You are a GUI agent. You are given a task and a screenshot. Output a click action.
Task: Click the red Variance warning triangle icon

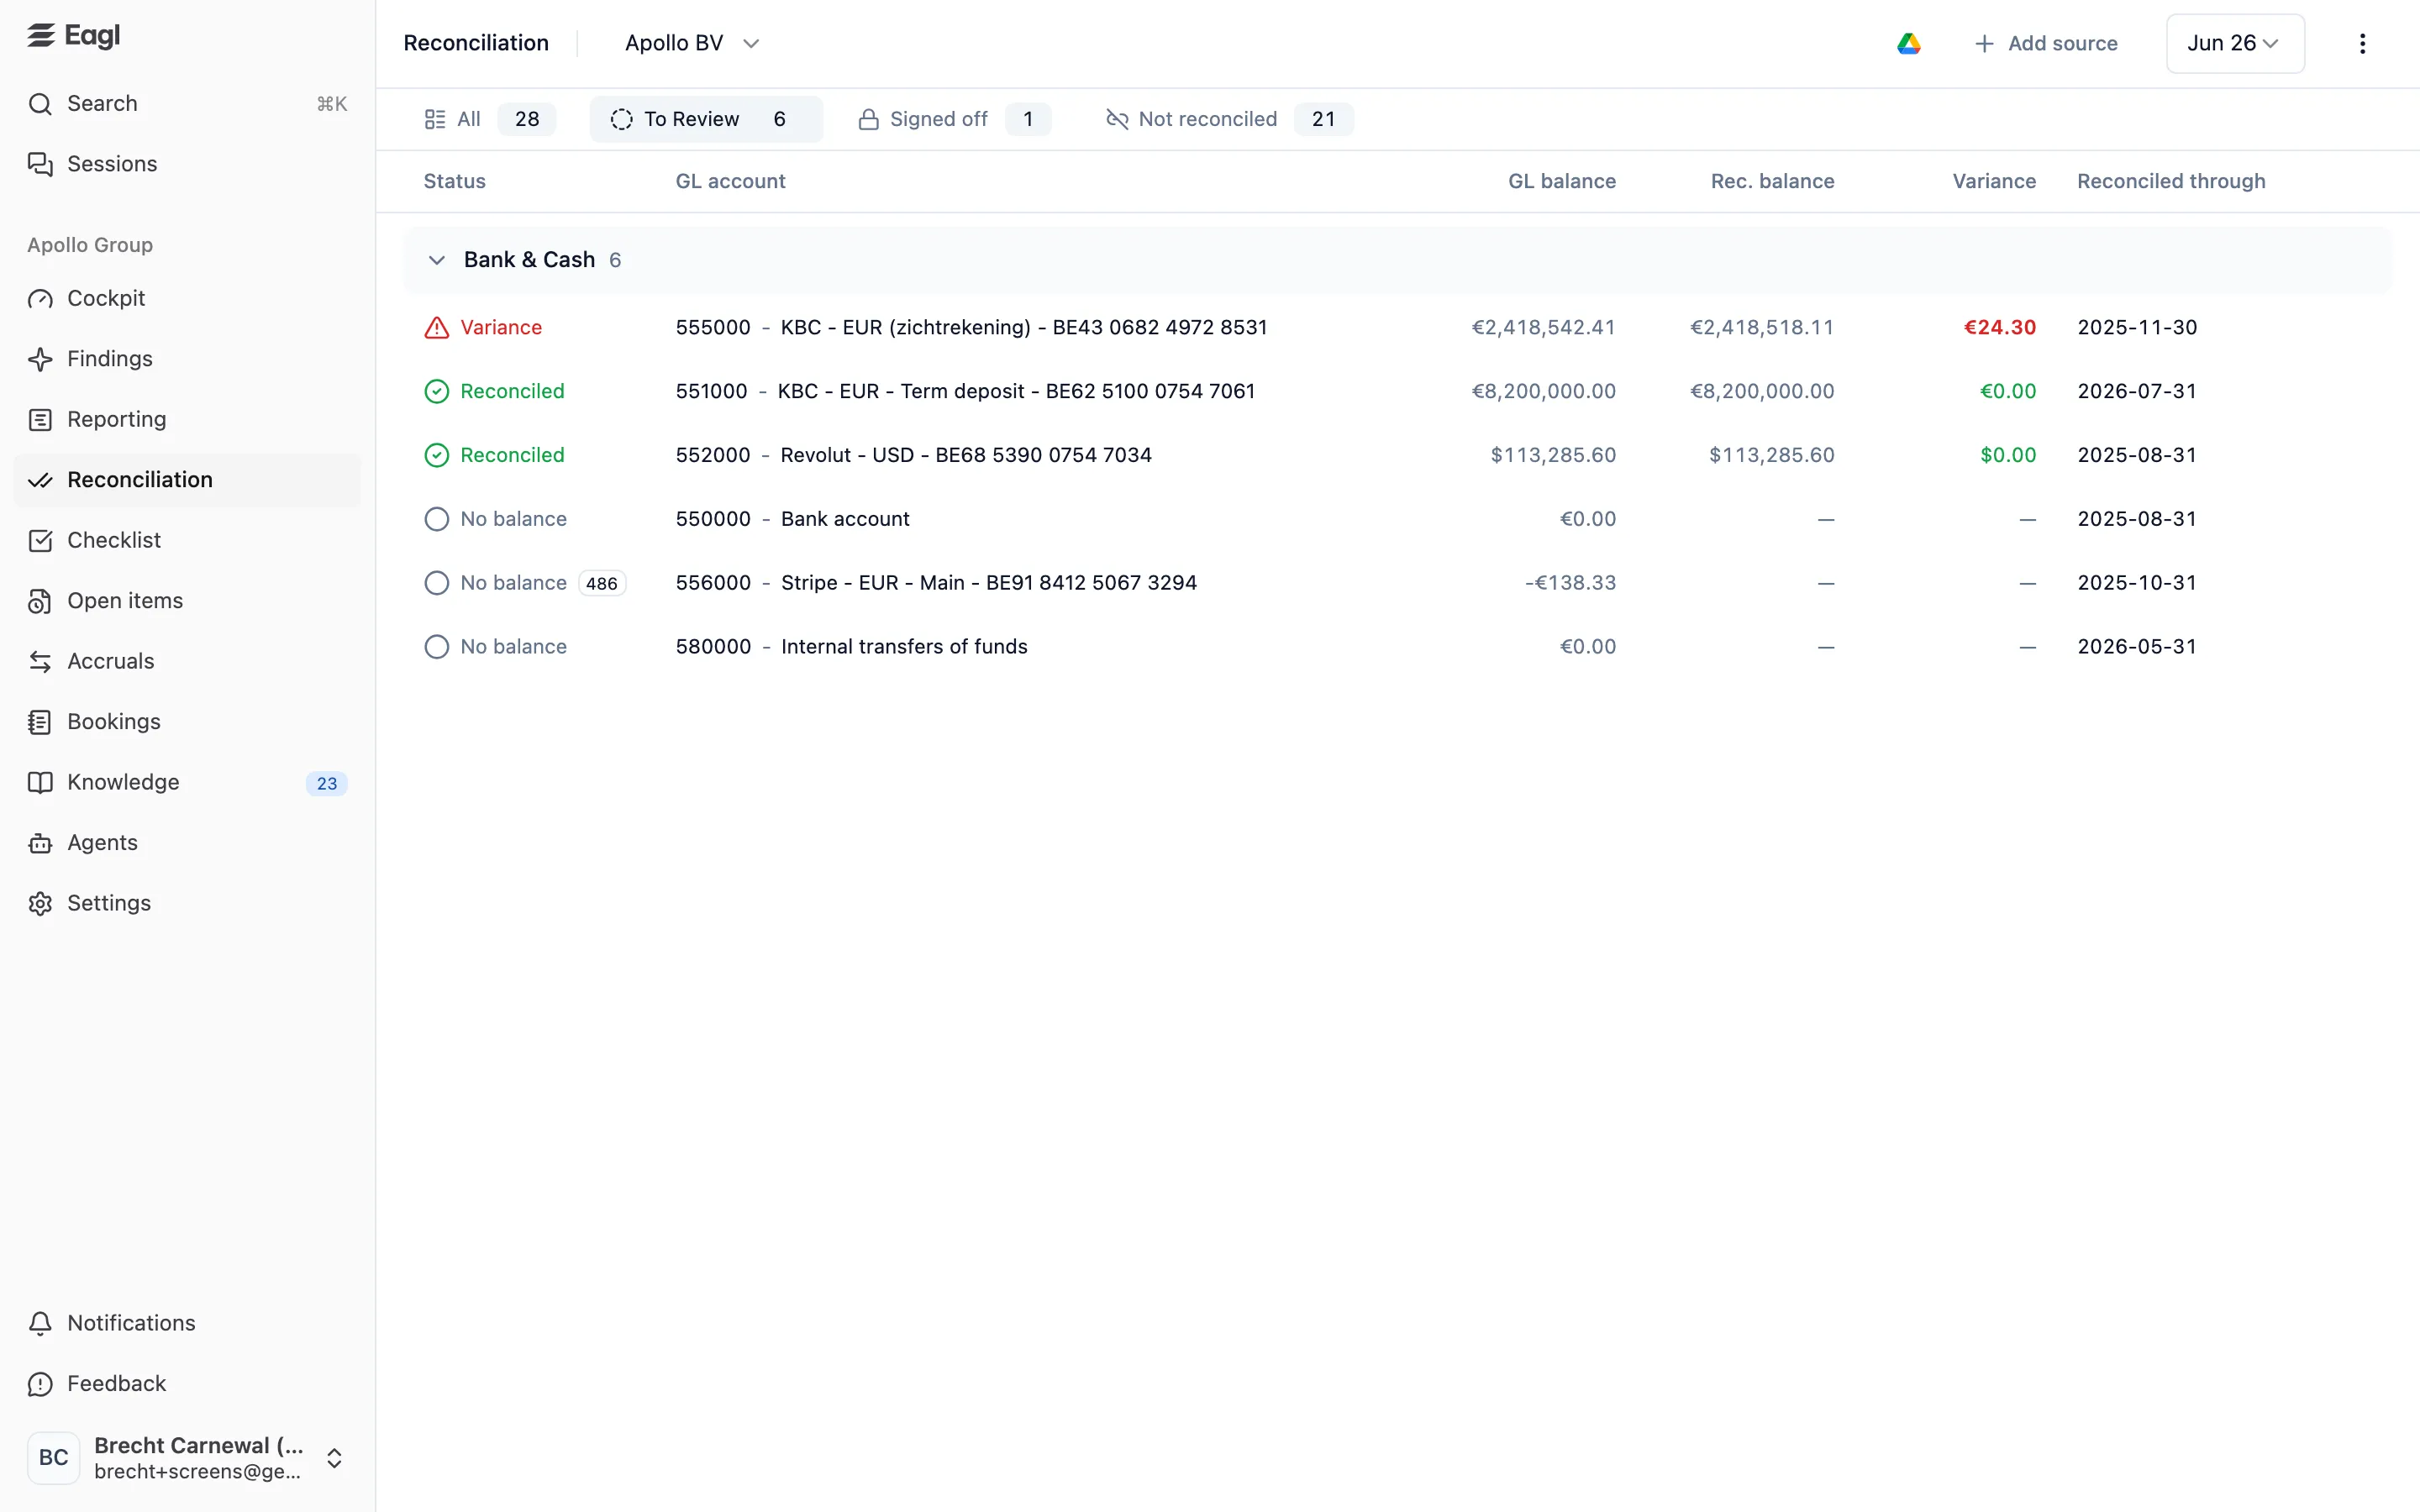[437, 328]
